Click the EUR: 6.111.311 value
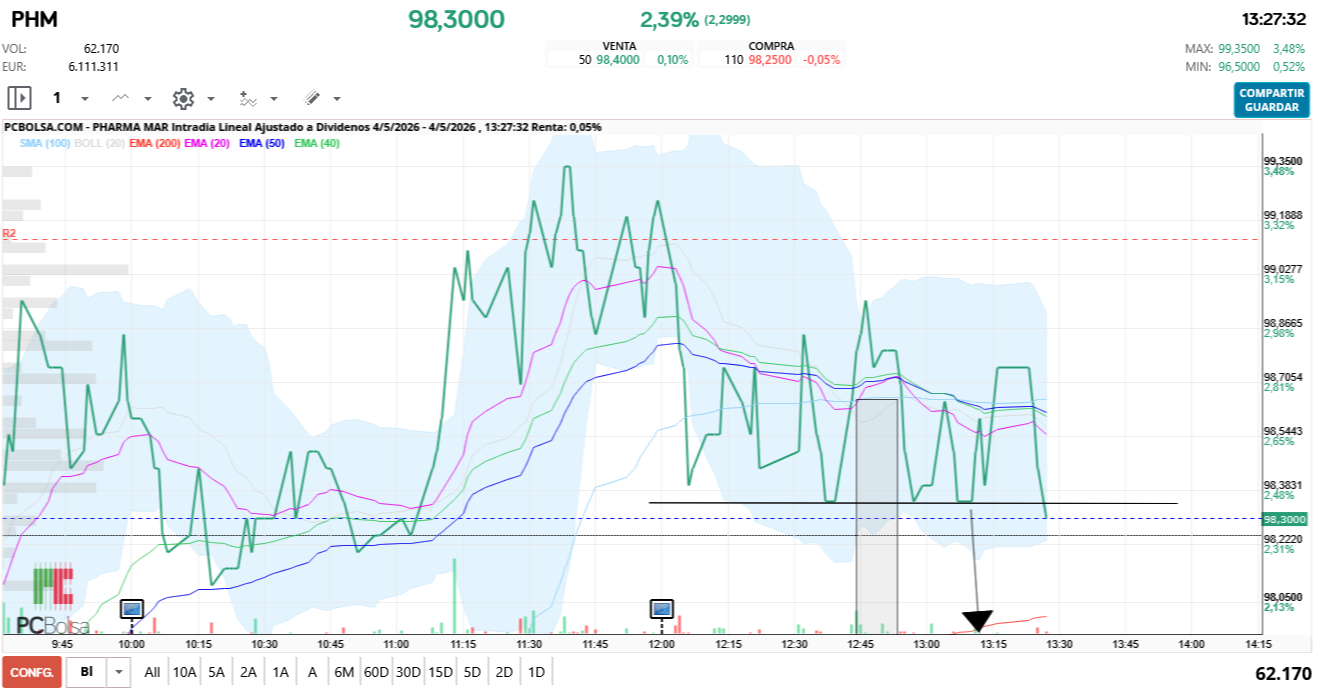The image size is (1325, 693). coord(93,66)
